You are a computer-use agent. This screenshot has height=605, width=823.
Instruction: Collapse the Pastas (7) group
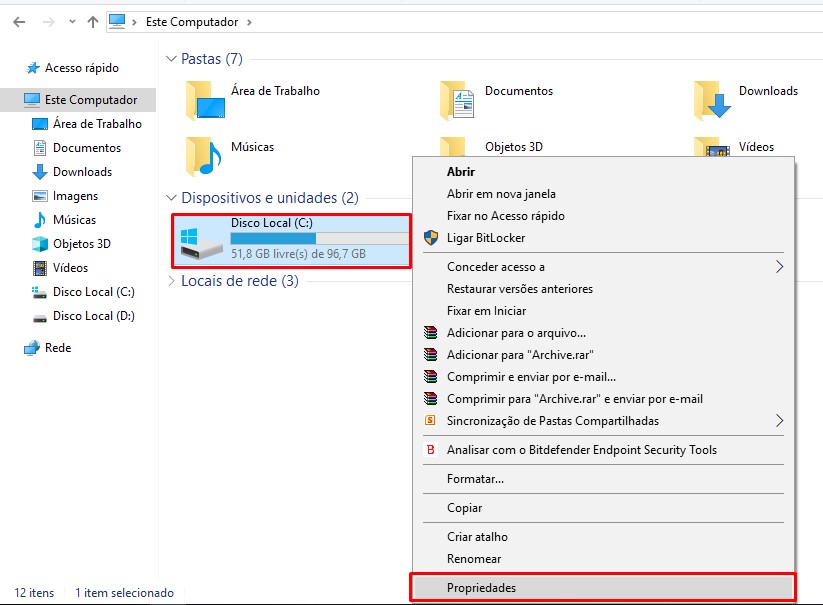point(171,59)
